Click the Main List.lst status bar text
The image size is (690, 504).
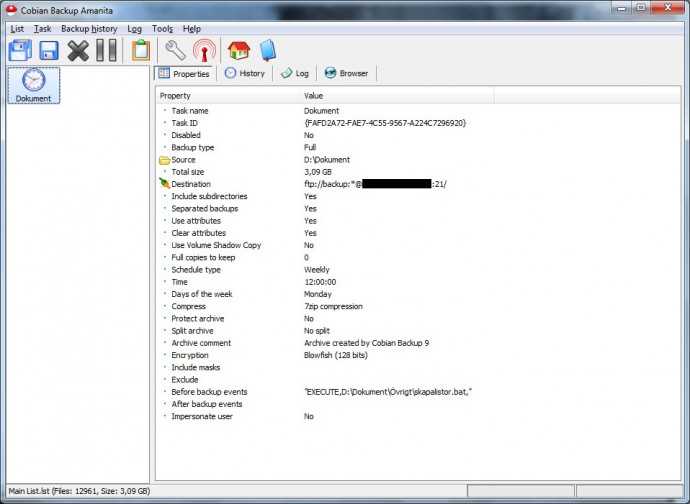(x=79, y=491)
